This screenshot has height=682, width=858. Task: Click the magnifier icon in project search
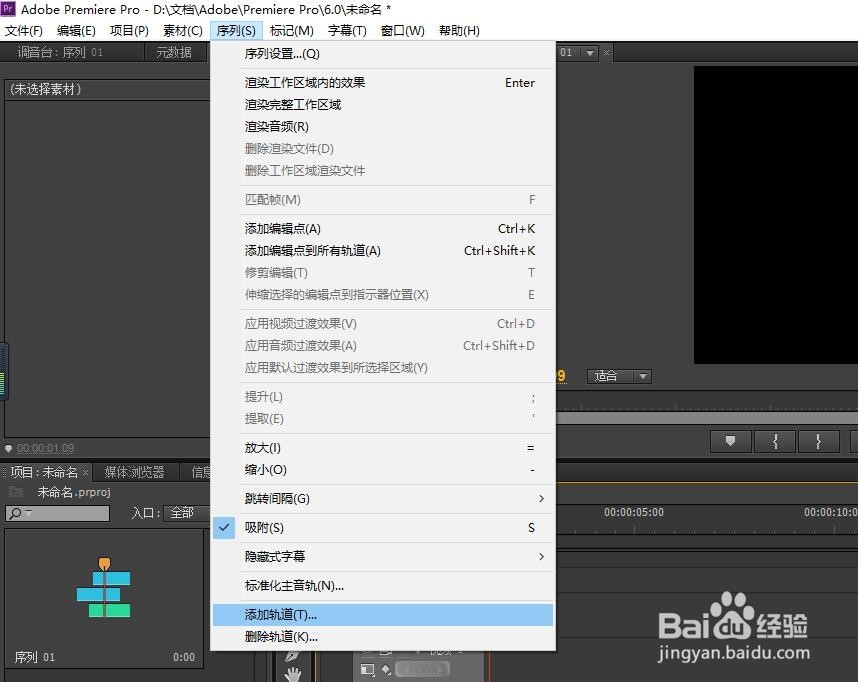pyautogui.click(x=15, y=513)
